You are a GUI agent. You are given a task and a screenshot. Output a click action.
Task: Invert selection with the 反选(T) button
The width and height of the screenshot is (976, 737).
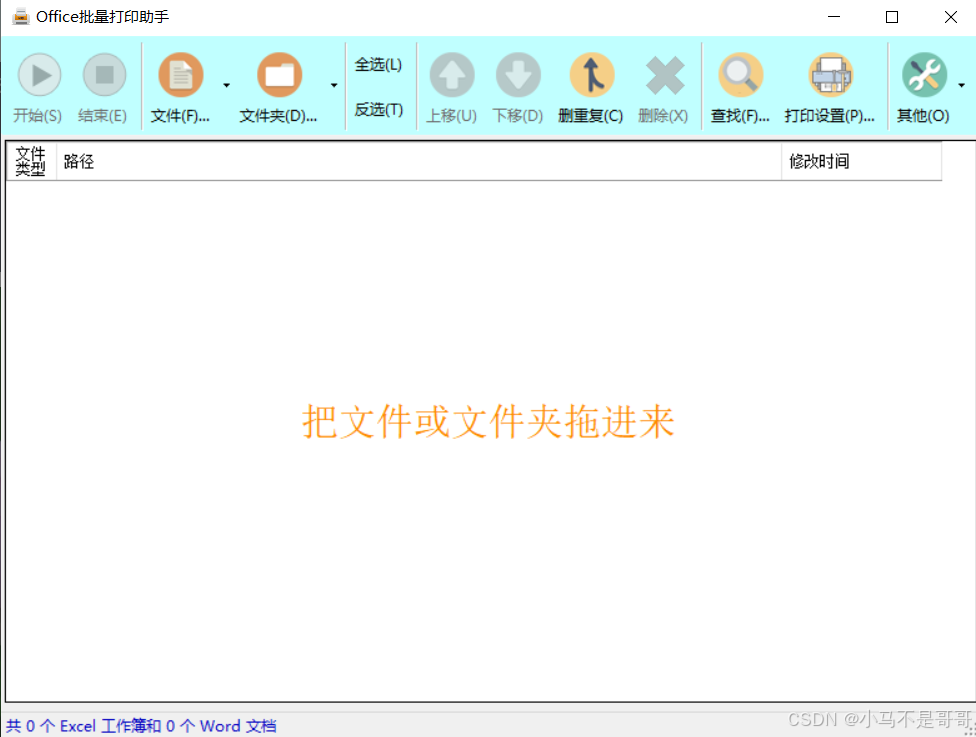tap(378, 110)
